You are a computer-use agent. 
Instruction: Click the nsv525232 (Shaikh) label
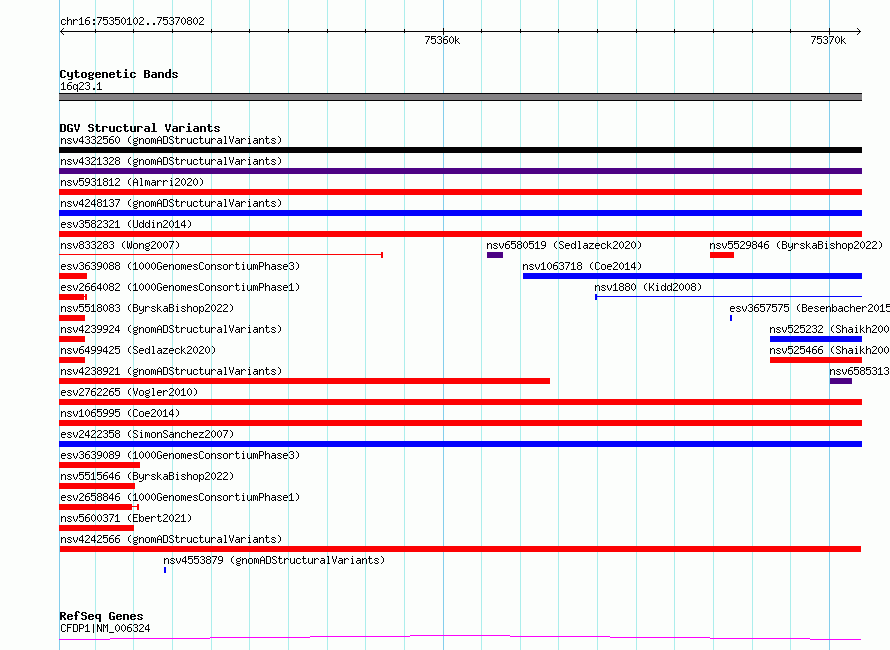coord(829,329)
